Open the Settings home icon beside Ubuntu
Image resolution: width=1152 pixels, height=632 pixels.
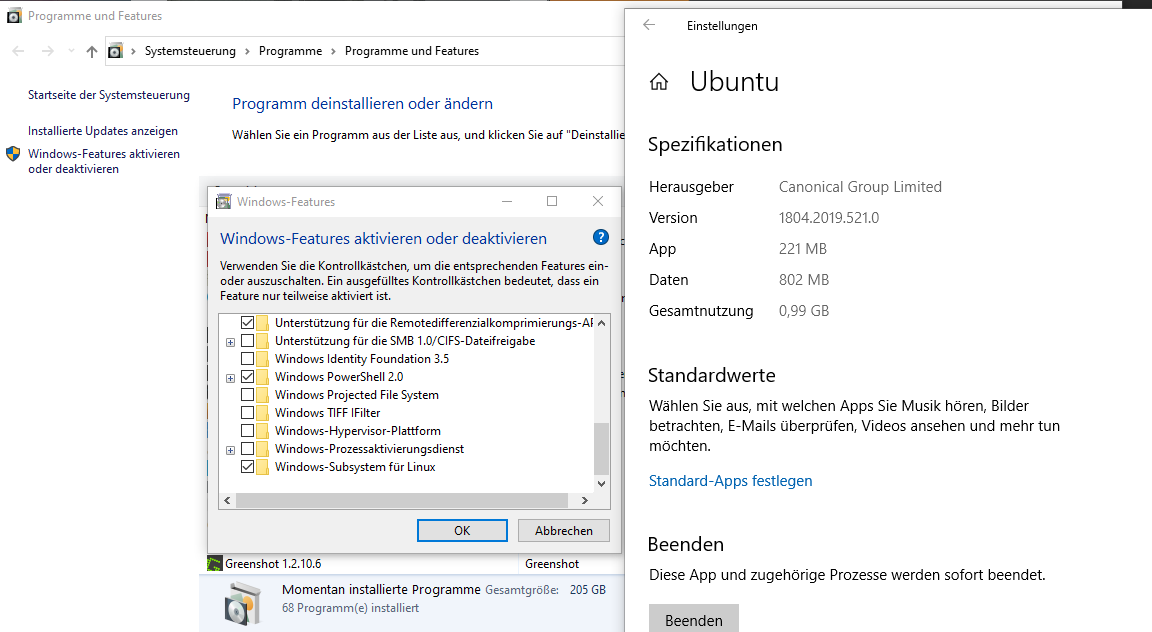point(659,82)
